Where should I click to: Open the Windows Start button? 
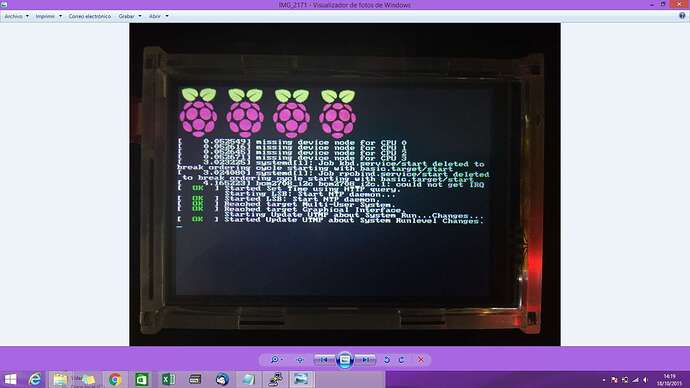[10, 379]
